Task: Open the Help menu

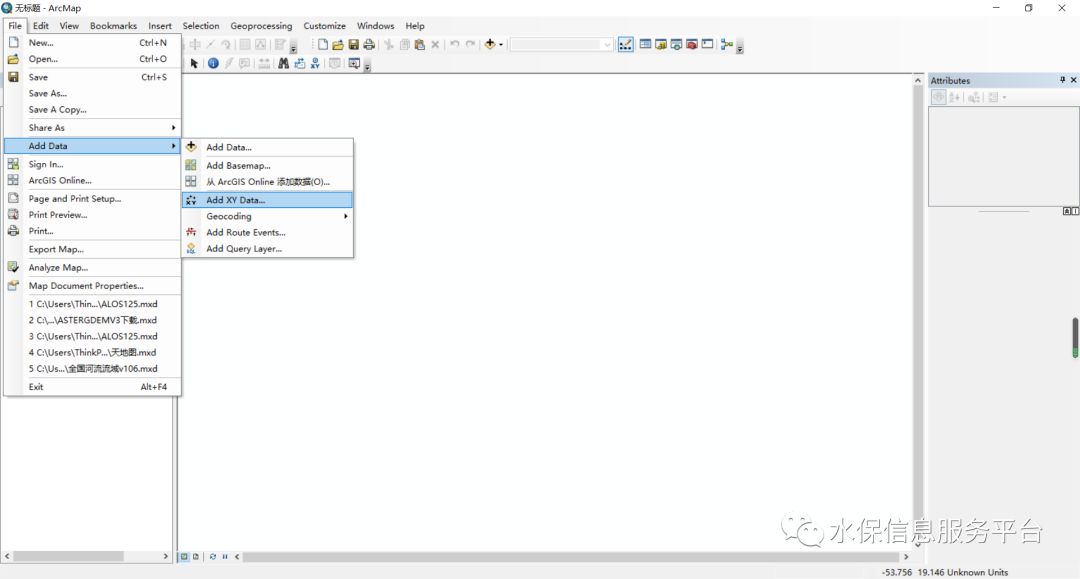Action: tap(415, 25)
